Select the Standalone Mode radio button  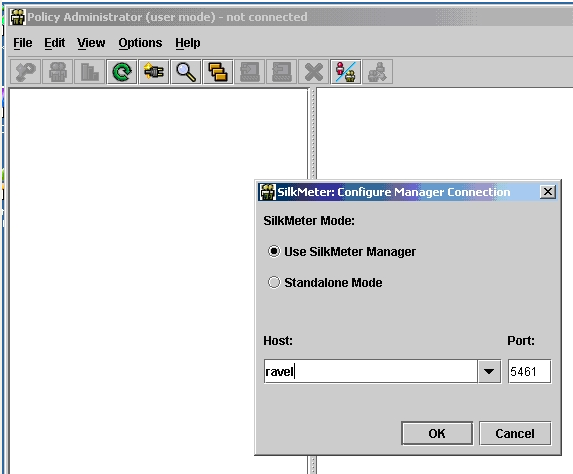tap(274, 282)
